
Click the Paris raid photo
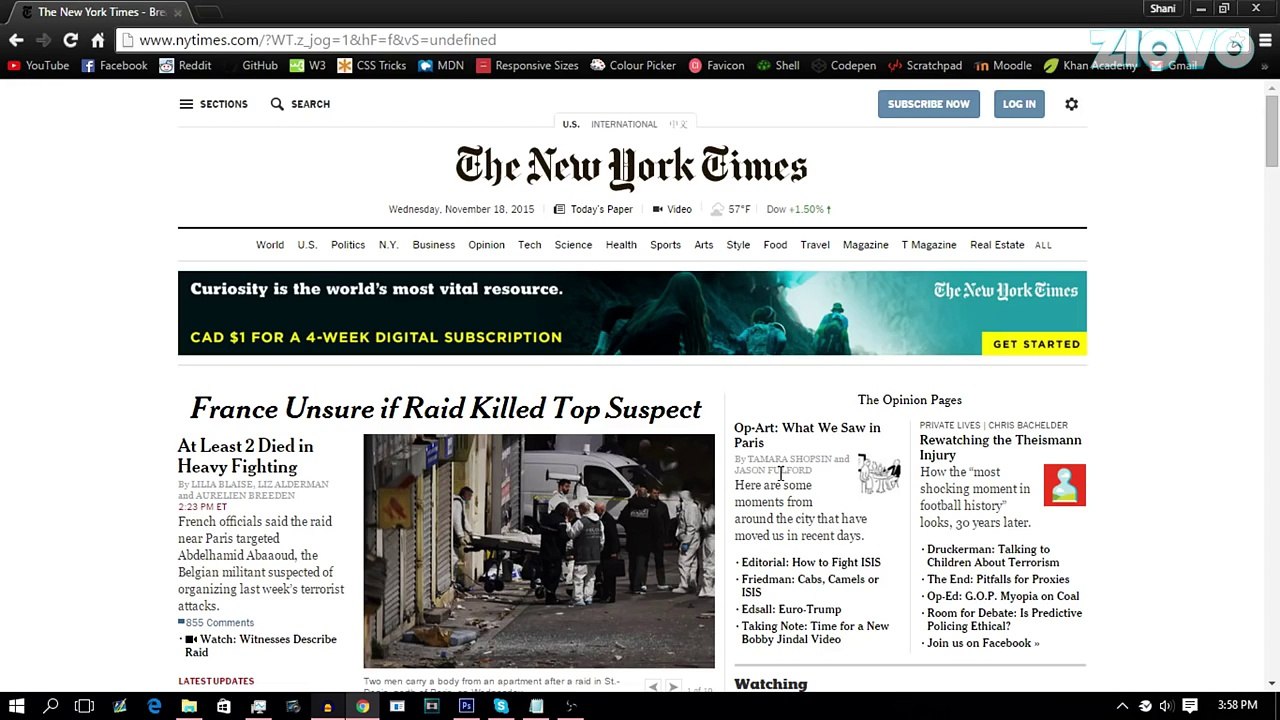(539, 551)
